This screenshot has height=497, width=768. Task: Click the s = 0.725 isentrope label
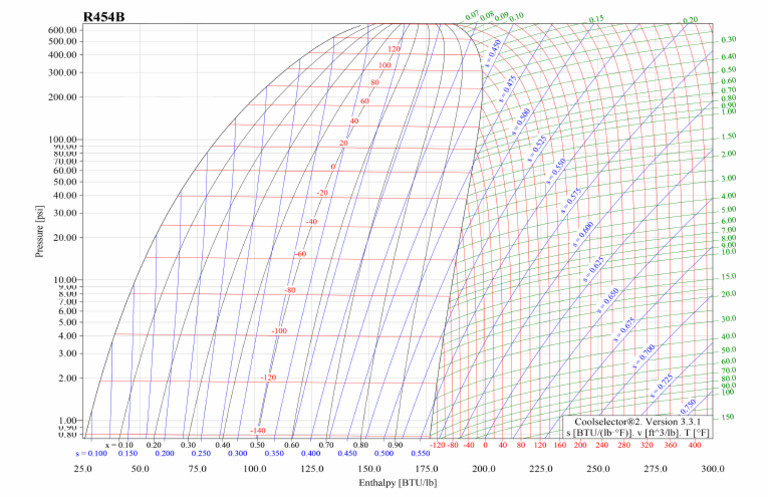(662, 385)
